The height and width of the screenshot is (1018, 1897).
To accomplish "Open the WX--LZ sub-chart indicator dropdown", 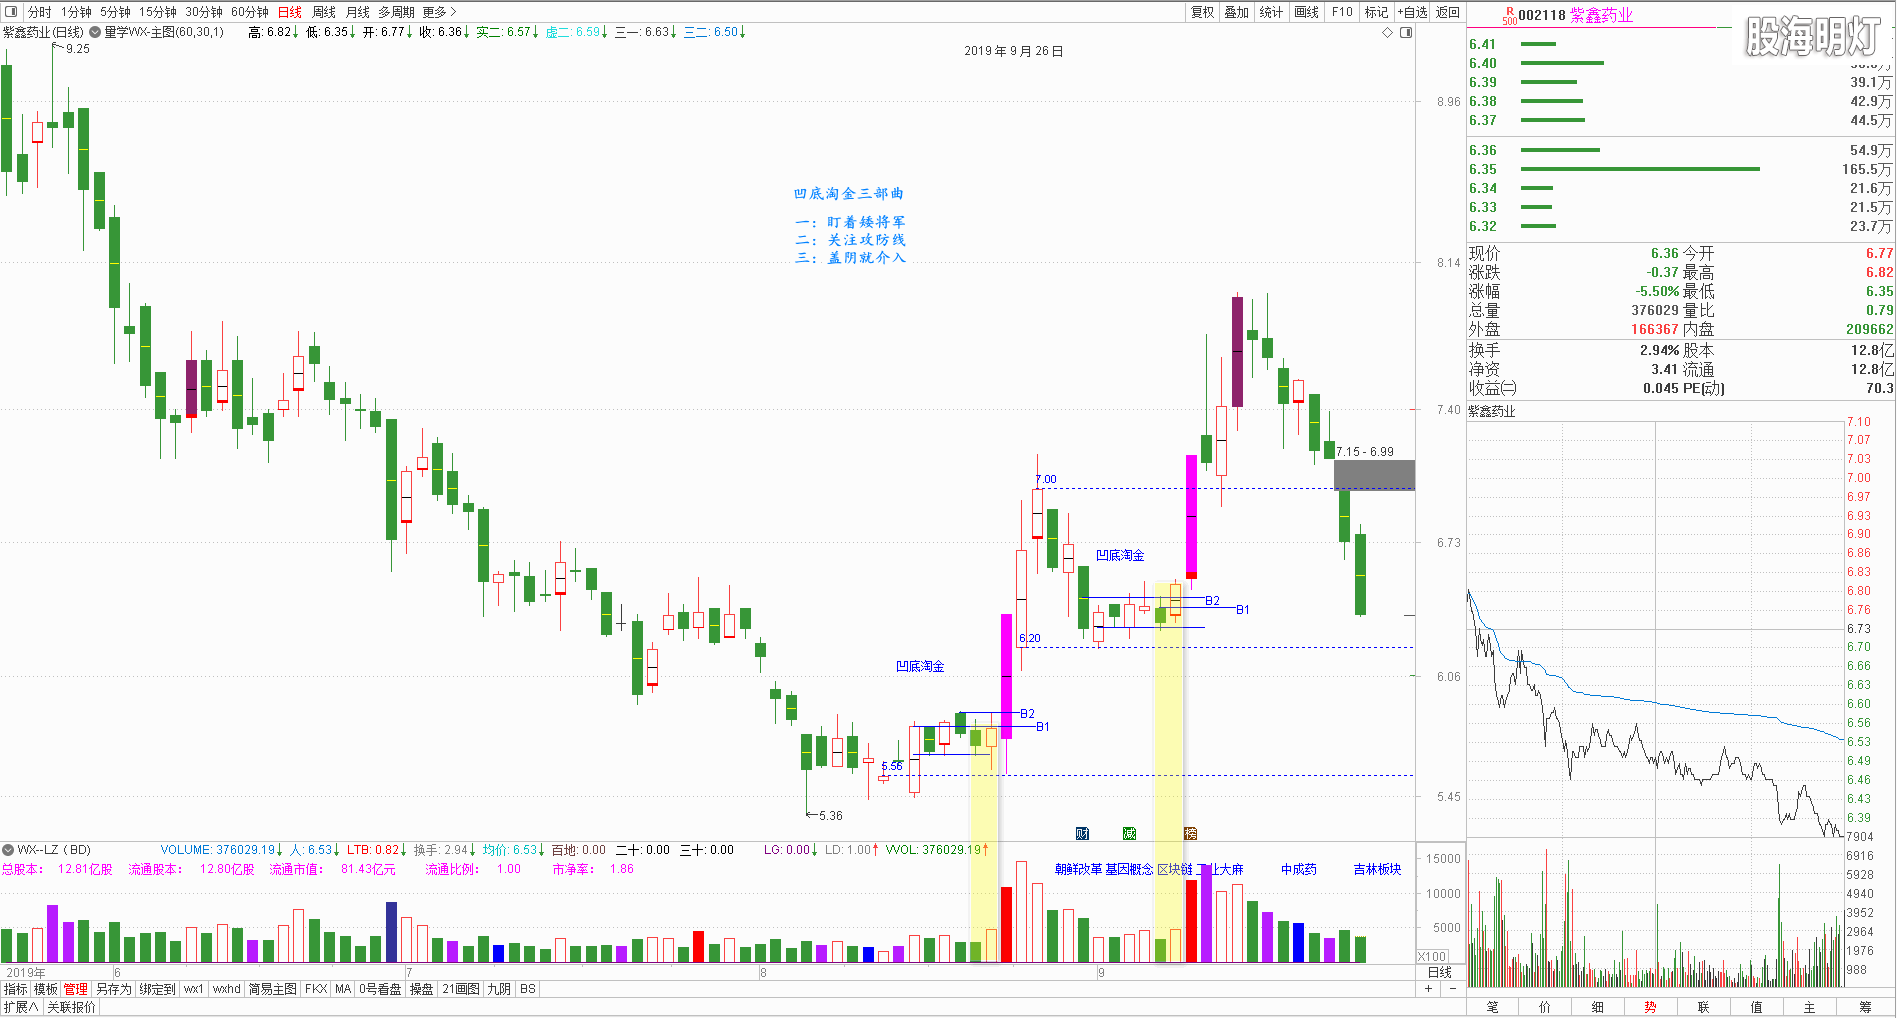I will (x=8, y=850).
